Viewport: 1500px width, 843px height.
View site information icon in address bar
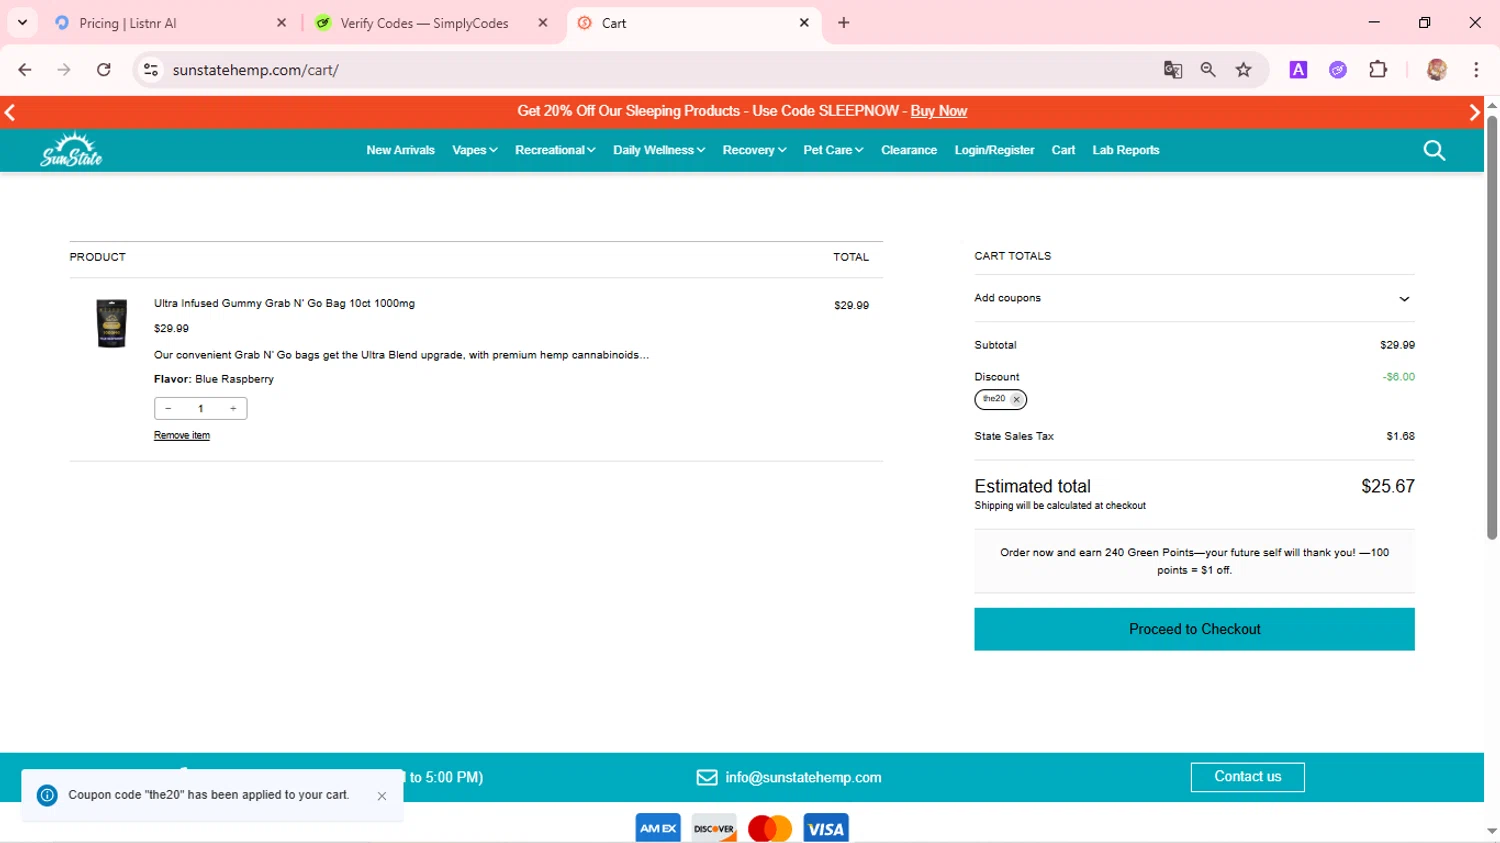point(151,70)
